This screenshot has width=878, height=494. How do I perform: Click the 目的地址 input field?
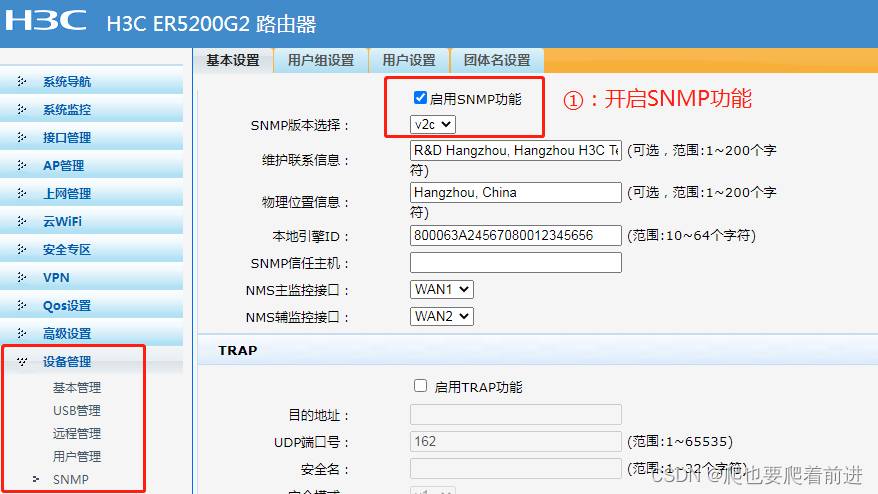(x=516, y=414)
